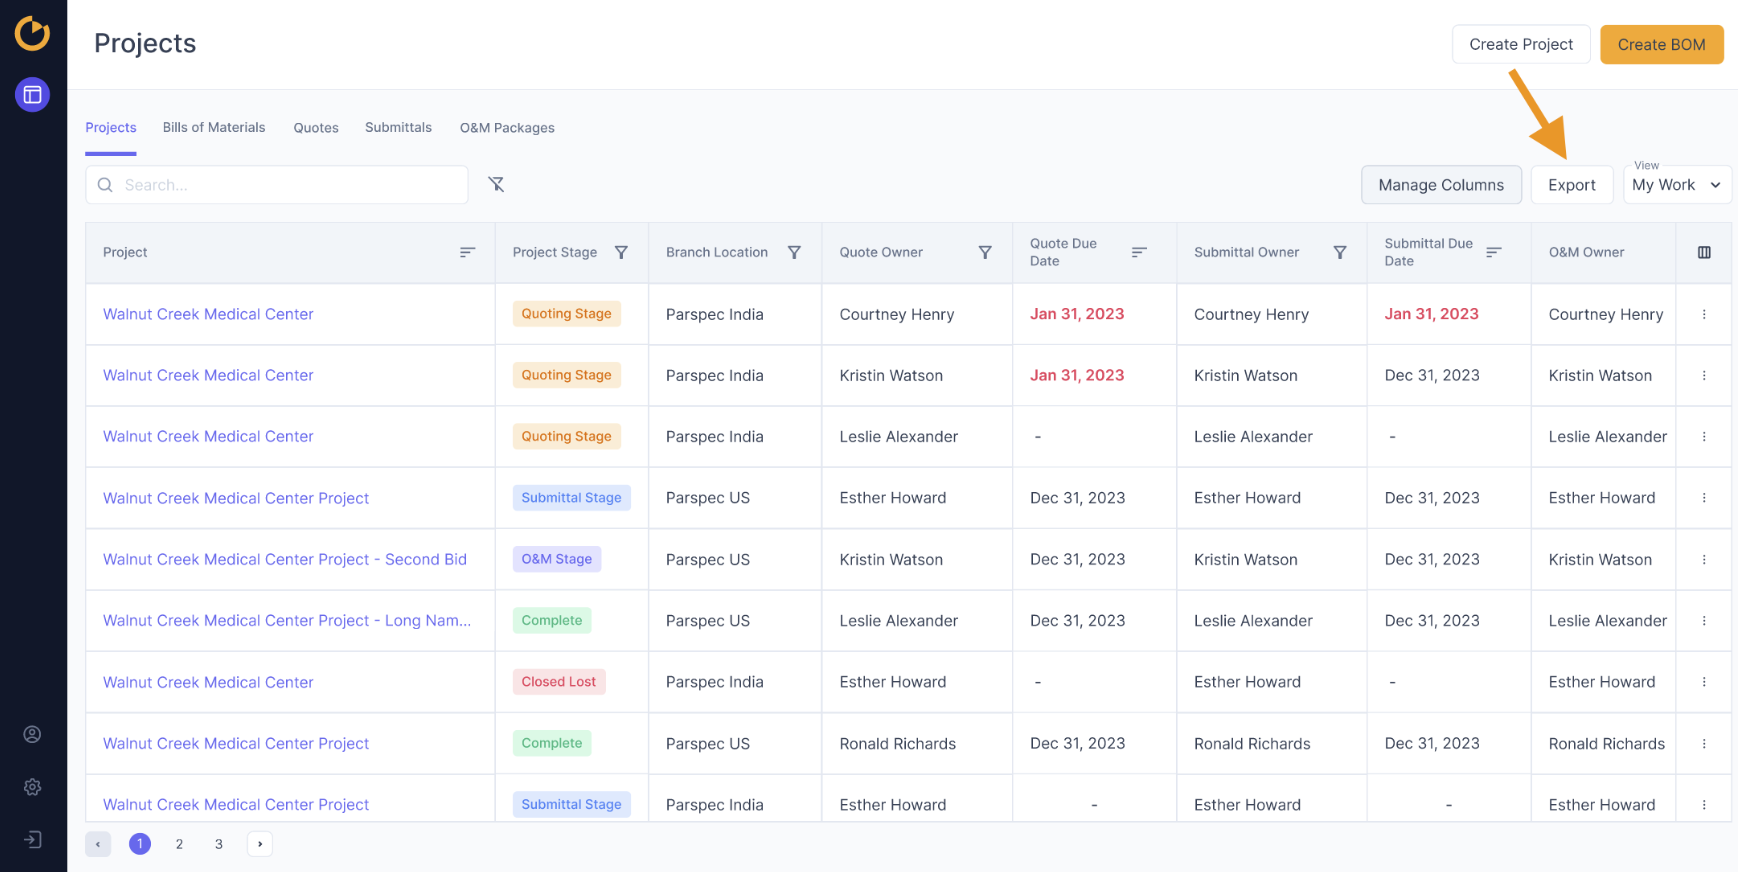Go to page 2 of results
The height and width of the screenshot is (872, 1738).
click(179, 844)
